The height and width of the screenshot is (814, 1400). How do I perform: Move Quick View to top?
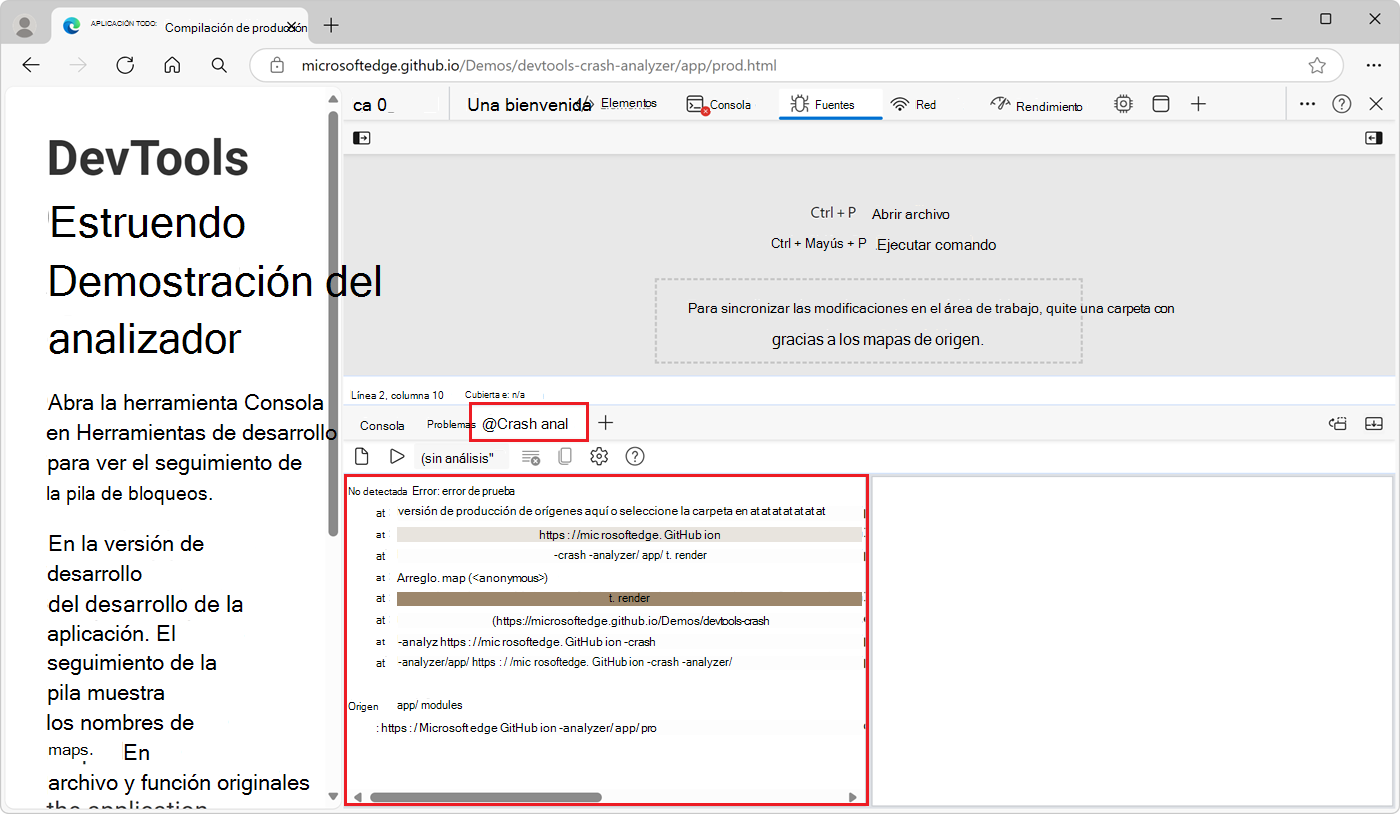[1338, 424]
